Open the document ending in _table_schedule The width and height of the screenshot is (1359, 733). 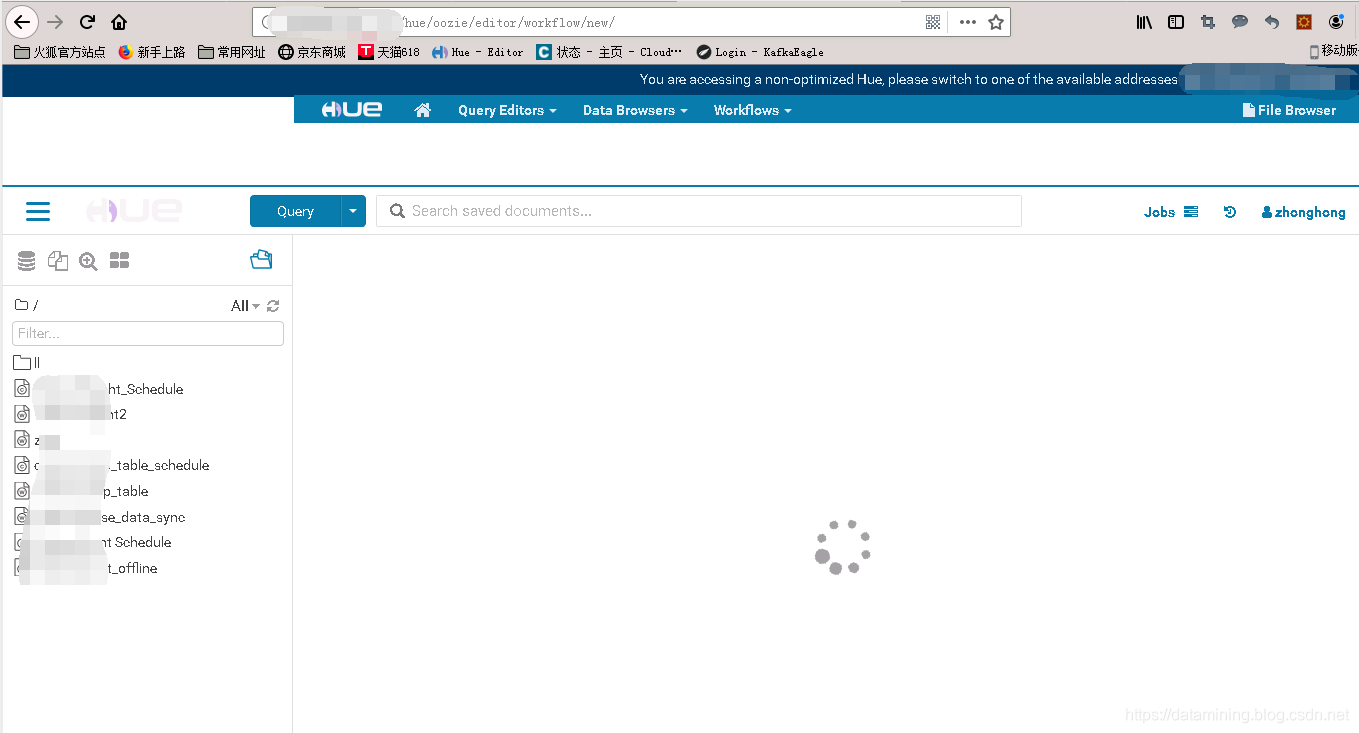(112, 465)
